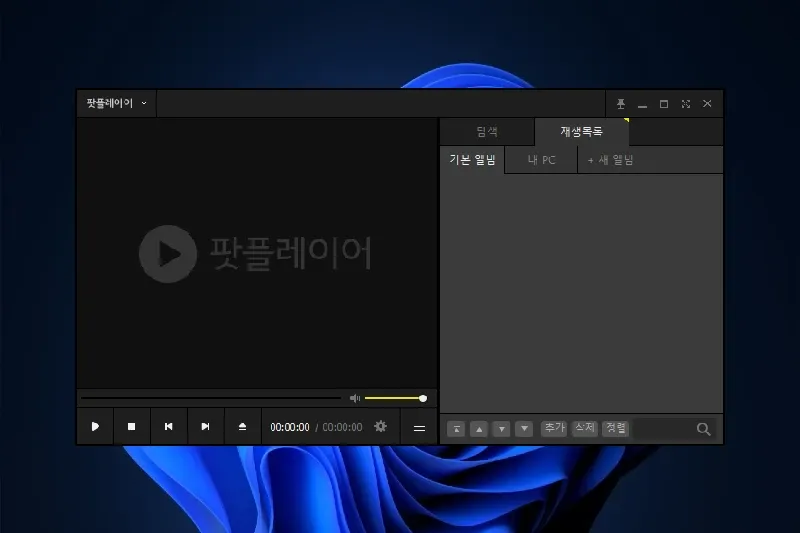Maximize the PotPlayer window

click(664, 104)
